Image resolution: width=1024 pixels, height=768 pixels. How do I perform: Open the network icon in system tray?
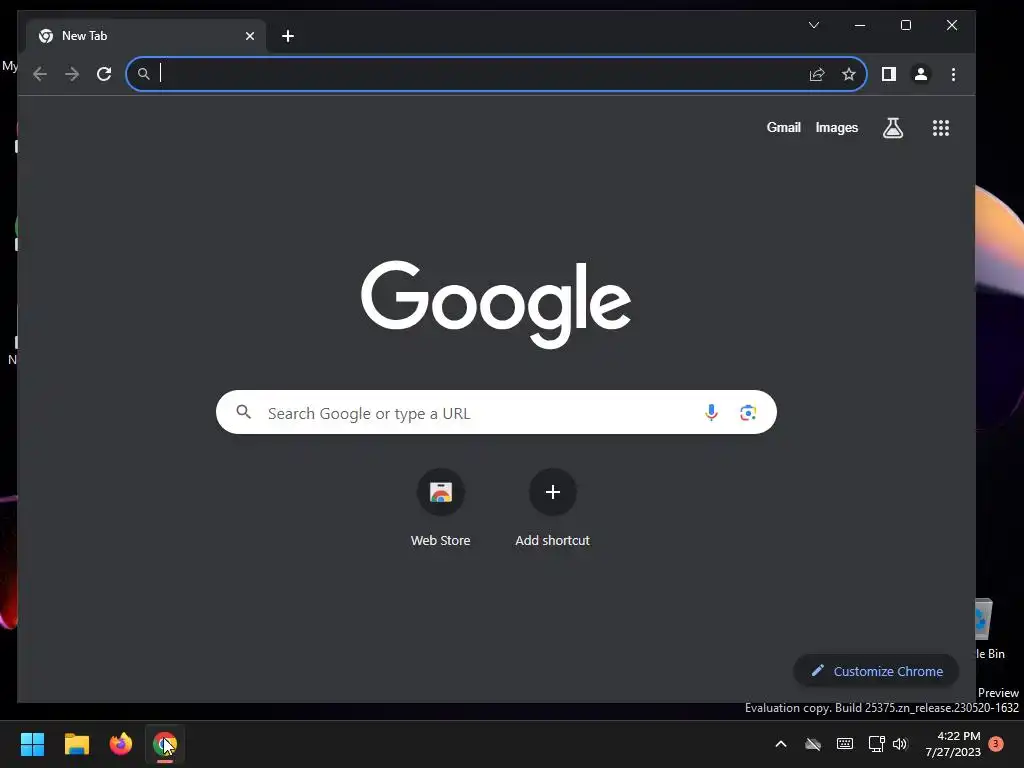[x=876, y=744]
